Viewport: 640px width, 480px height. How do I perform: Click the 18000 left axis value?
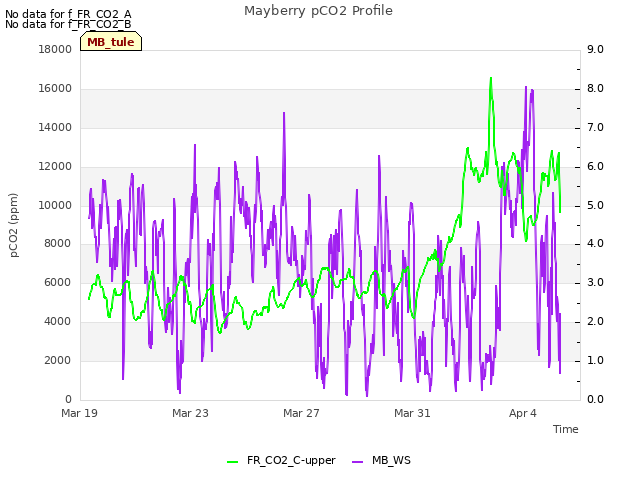coord(55,49)
